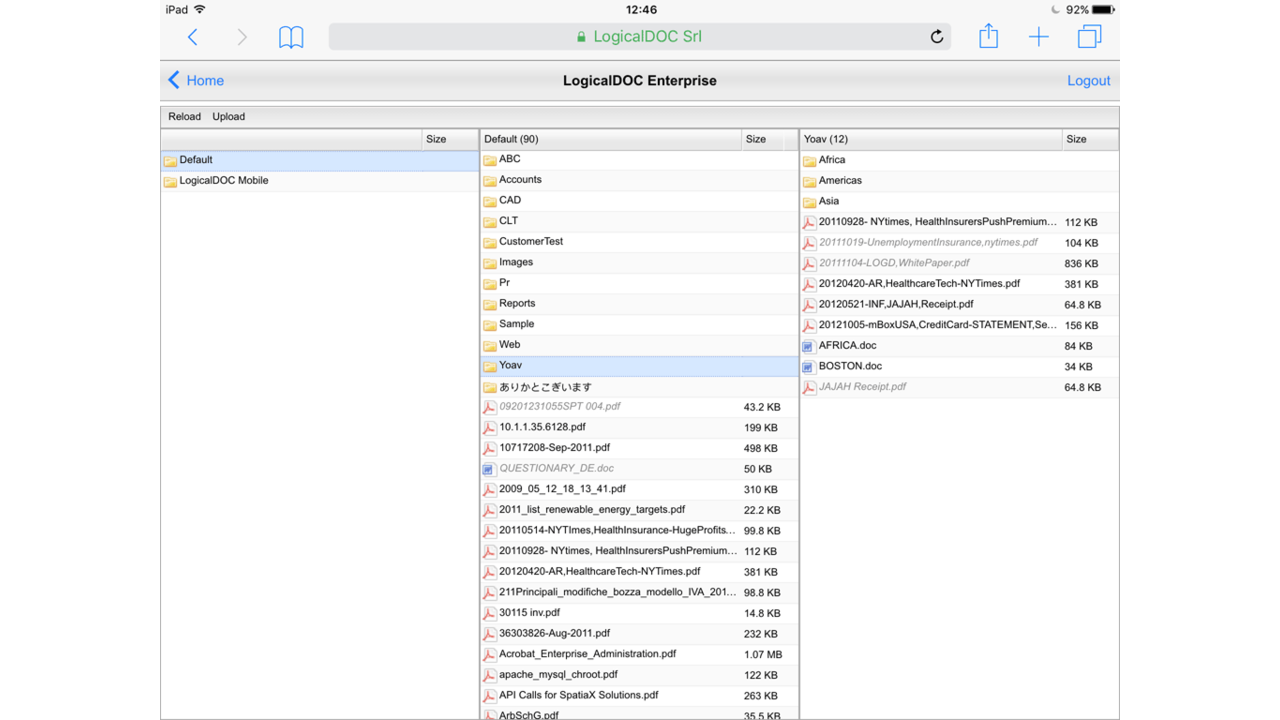
Task: Click the Safari tab overview icon
Action: click(x=1089, y=36)
